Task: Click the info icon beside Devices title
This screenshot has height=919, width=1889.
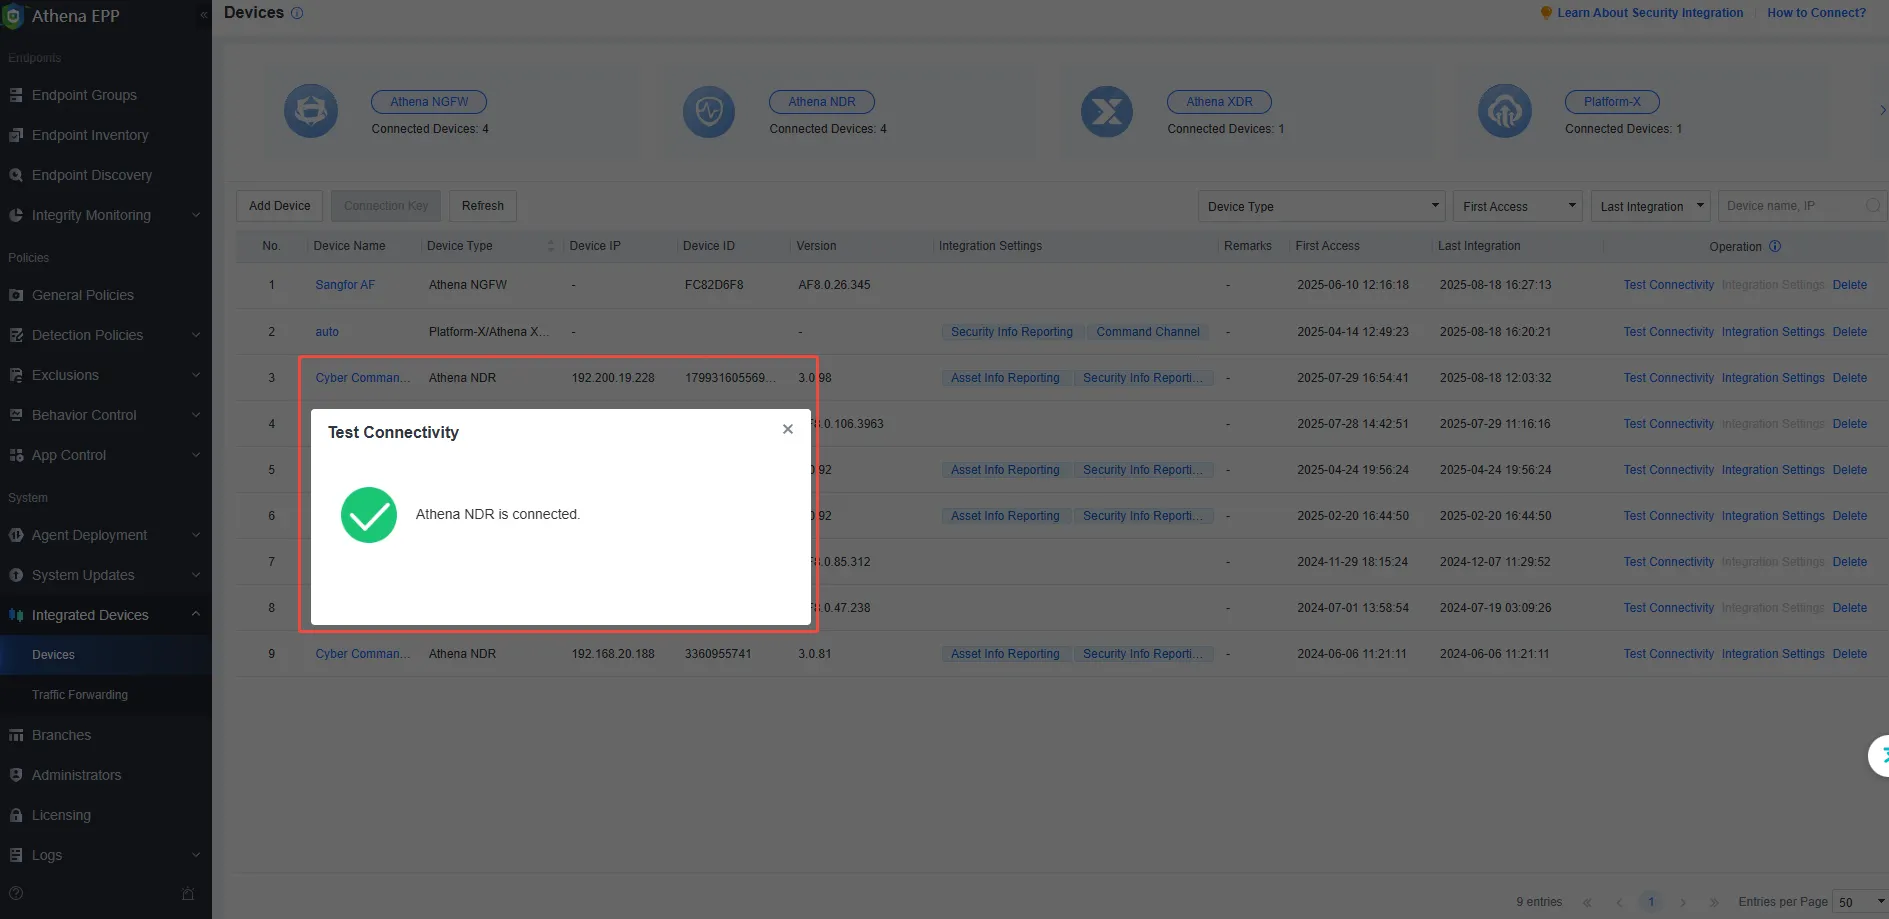Action: pyautogui.click(x=297, y=13)
